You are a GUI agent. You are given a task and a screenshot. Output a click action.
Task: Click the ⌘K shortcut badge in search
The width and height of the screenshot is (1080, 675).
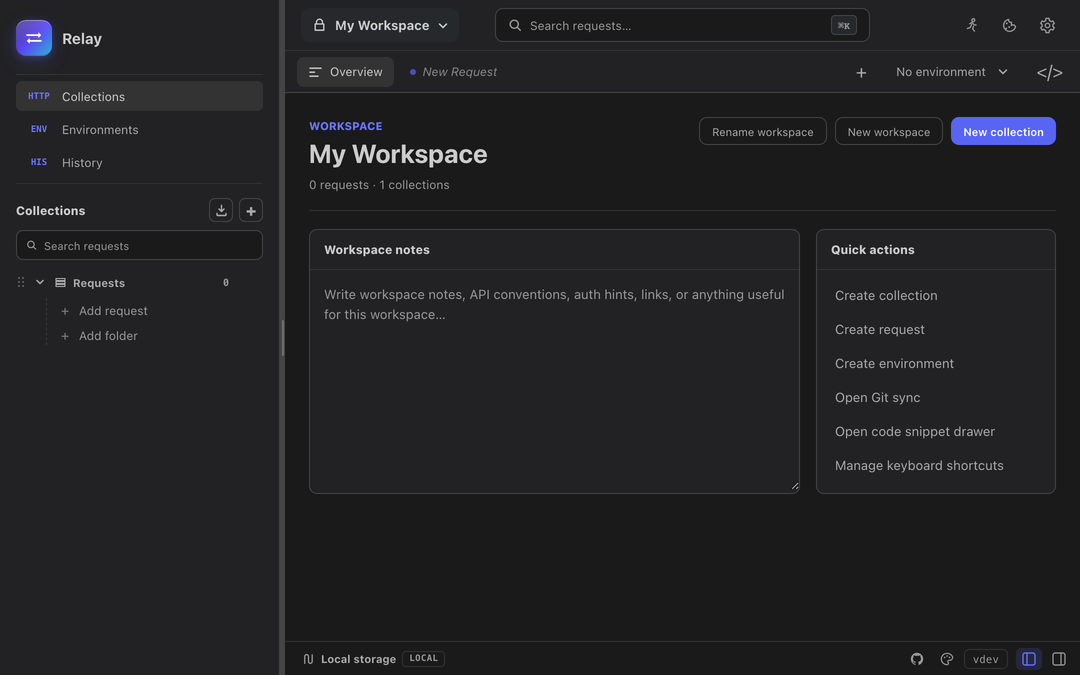[x=844, y=25]
